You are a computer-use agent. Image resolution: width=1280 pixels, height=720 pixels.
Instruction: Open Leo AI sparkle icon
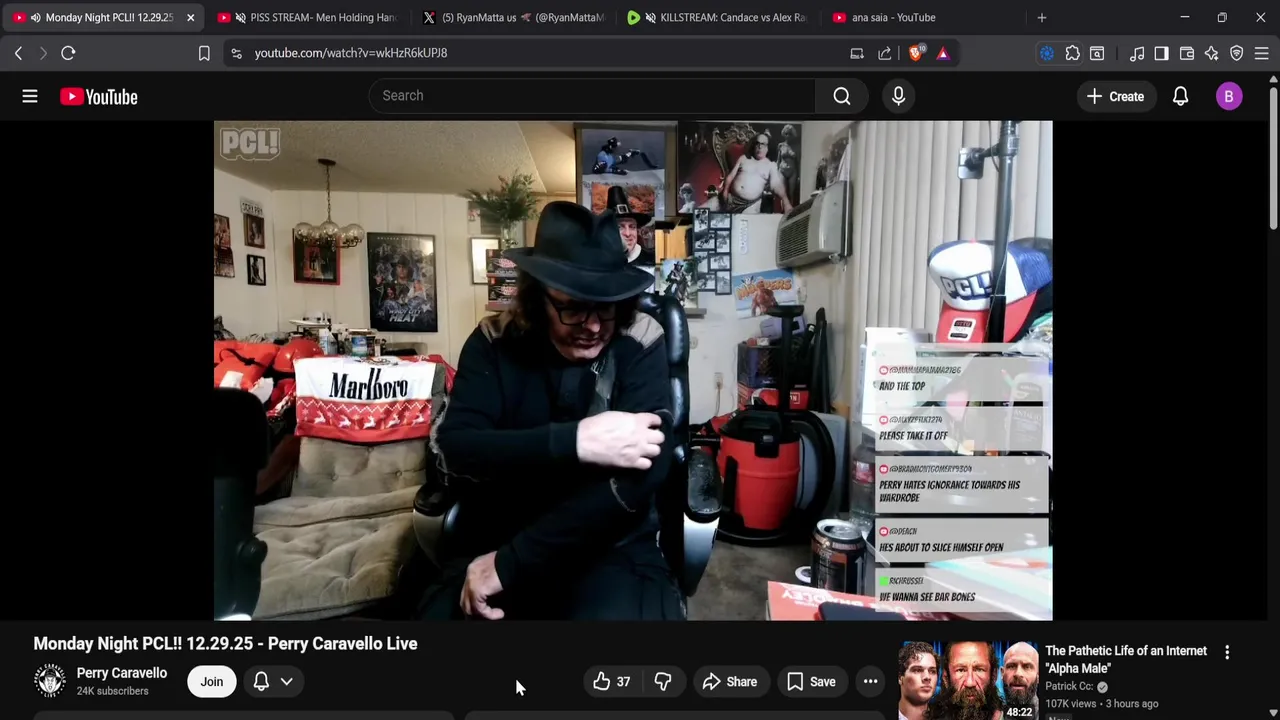(1211, 53)
